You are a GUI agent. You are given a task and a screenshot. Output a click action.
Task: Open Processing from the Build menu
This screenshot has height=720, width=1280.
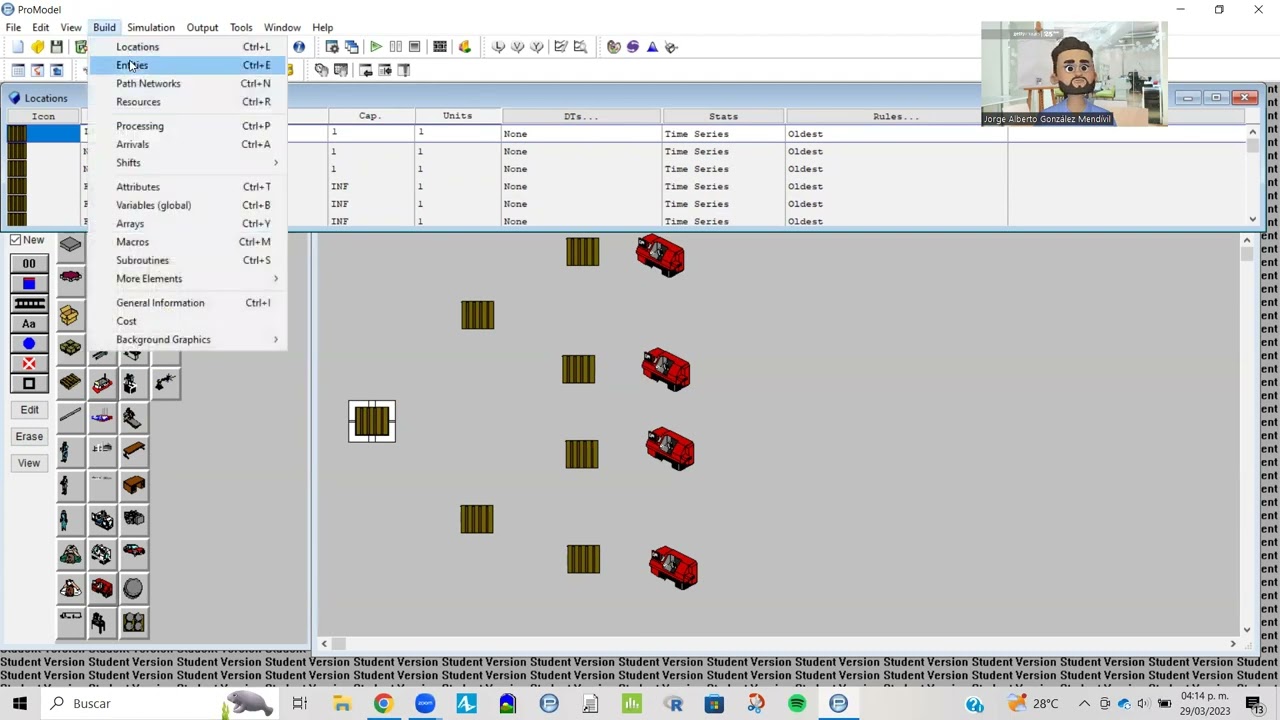pos(187,126)
